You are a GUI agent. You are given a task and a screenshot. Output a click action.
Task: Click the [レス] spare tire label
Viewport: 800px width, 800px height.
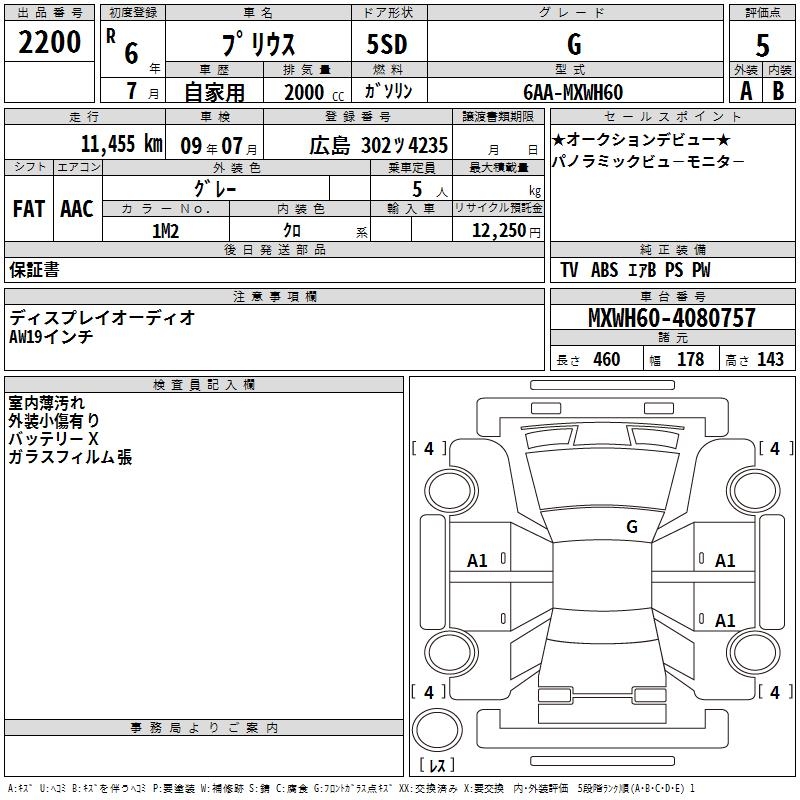437,764
